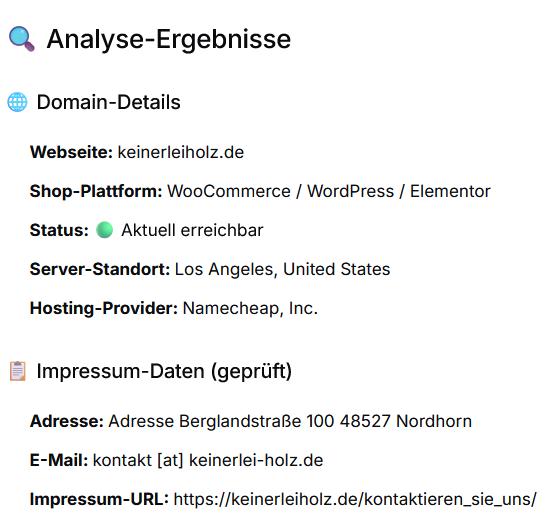552x520 pixels.
Task: Click the magnifying glass icon beside Analyse-Ergebnisse
Action: (21, 39)
